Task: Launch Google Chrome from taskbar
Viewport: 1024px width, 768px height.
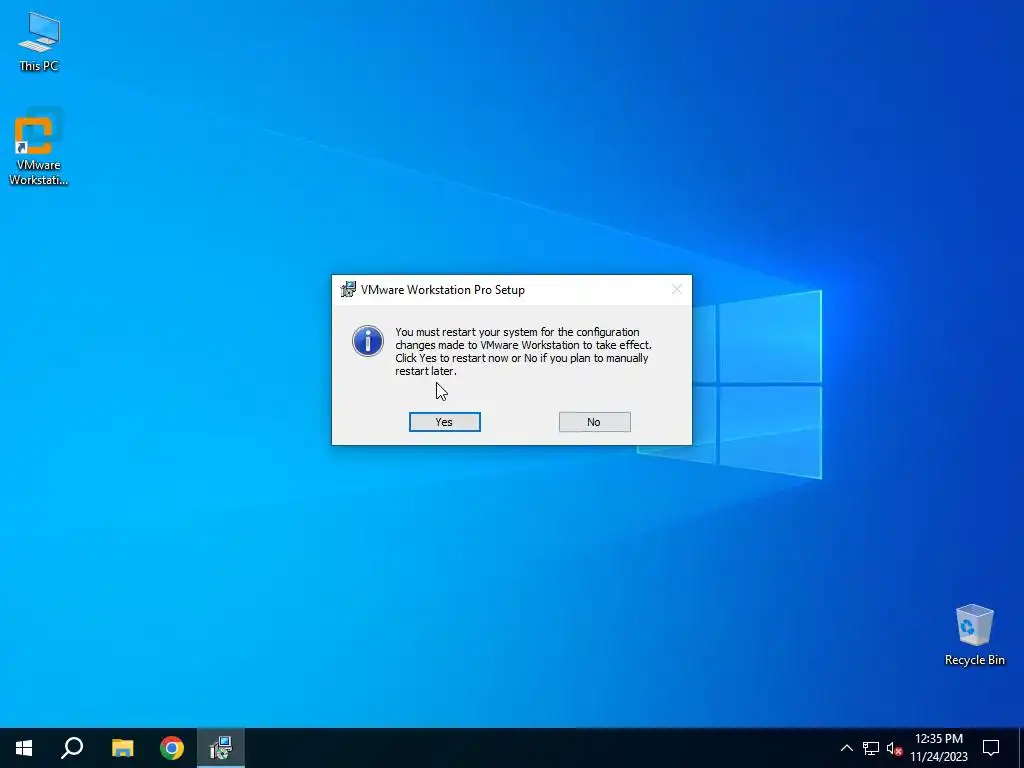Action: coord(172,748)
